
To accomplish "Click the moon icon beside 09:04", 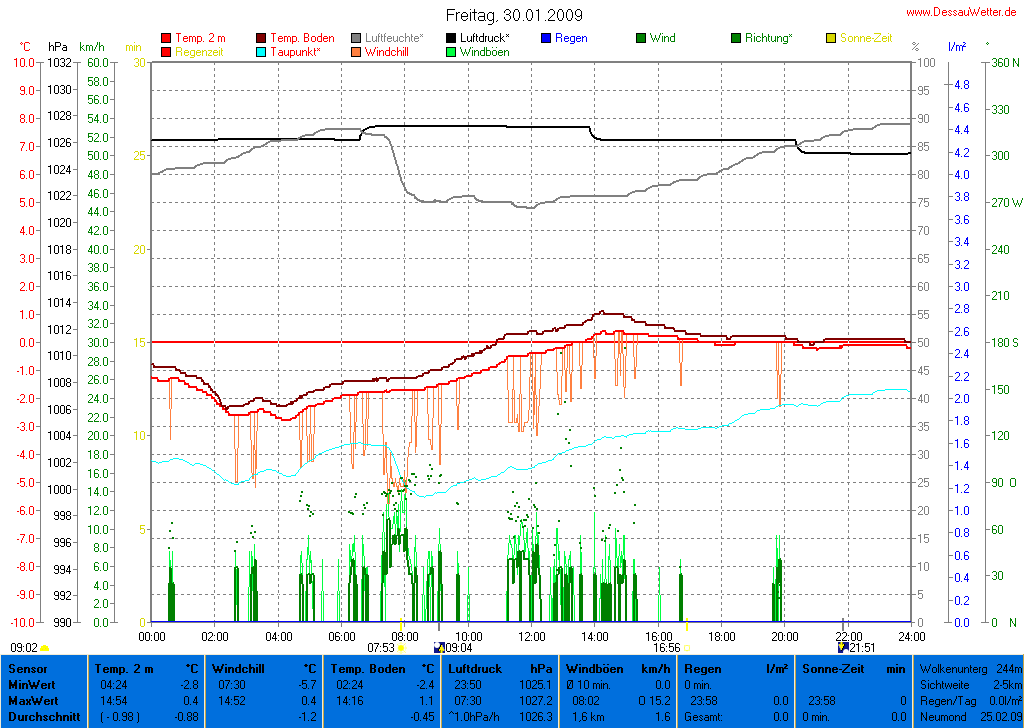I will (438, 648).
